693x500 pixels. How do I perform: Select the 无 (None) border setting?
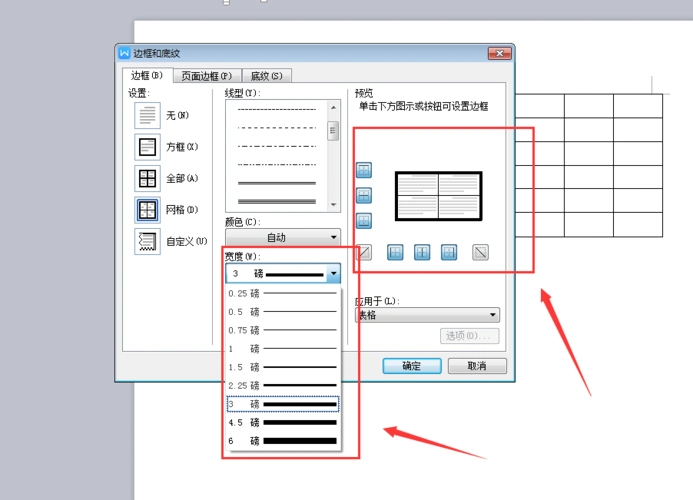coord(147,115)
